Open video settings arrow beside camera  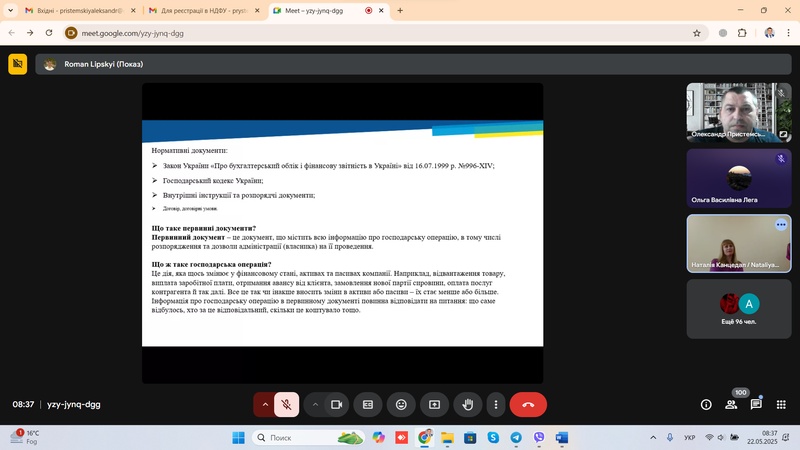[315, 405]
